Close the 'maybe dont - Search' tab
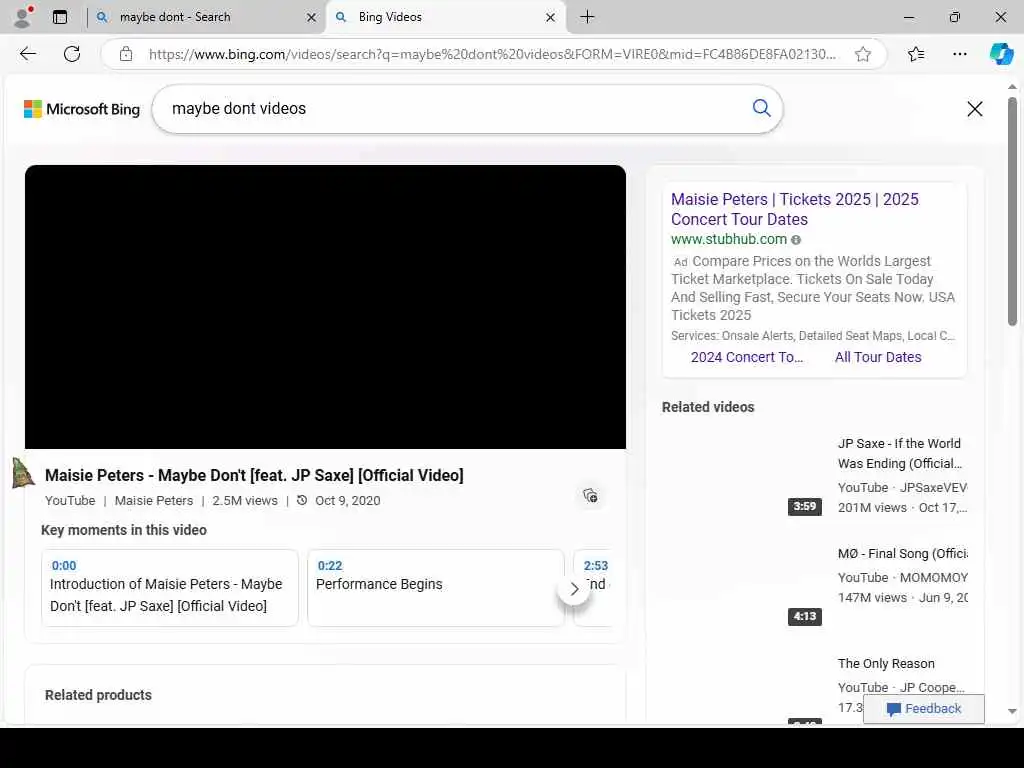 312,18
